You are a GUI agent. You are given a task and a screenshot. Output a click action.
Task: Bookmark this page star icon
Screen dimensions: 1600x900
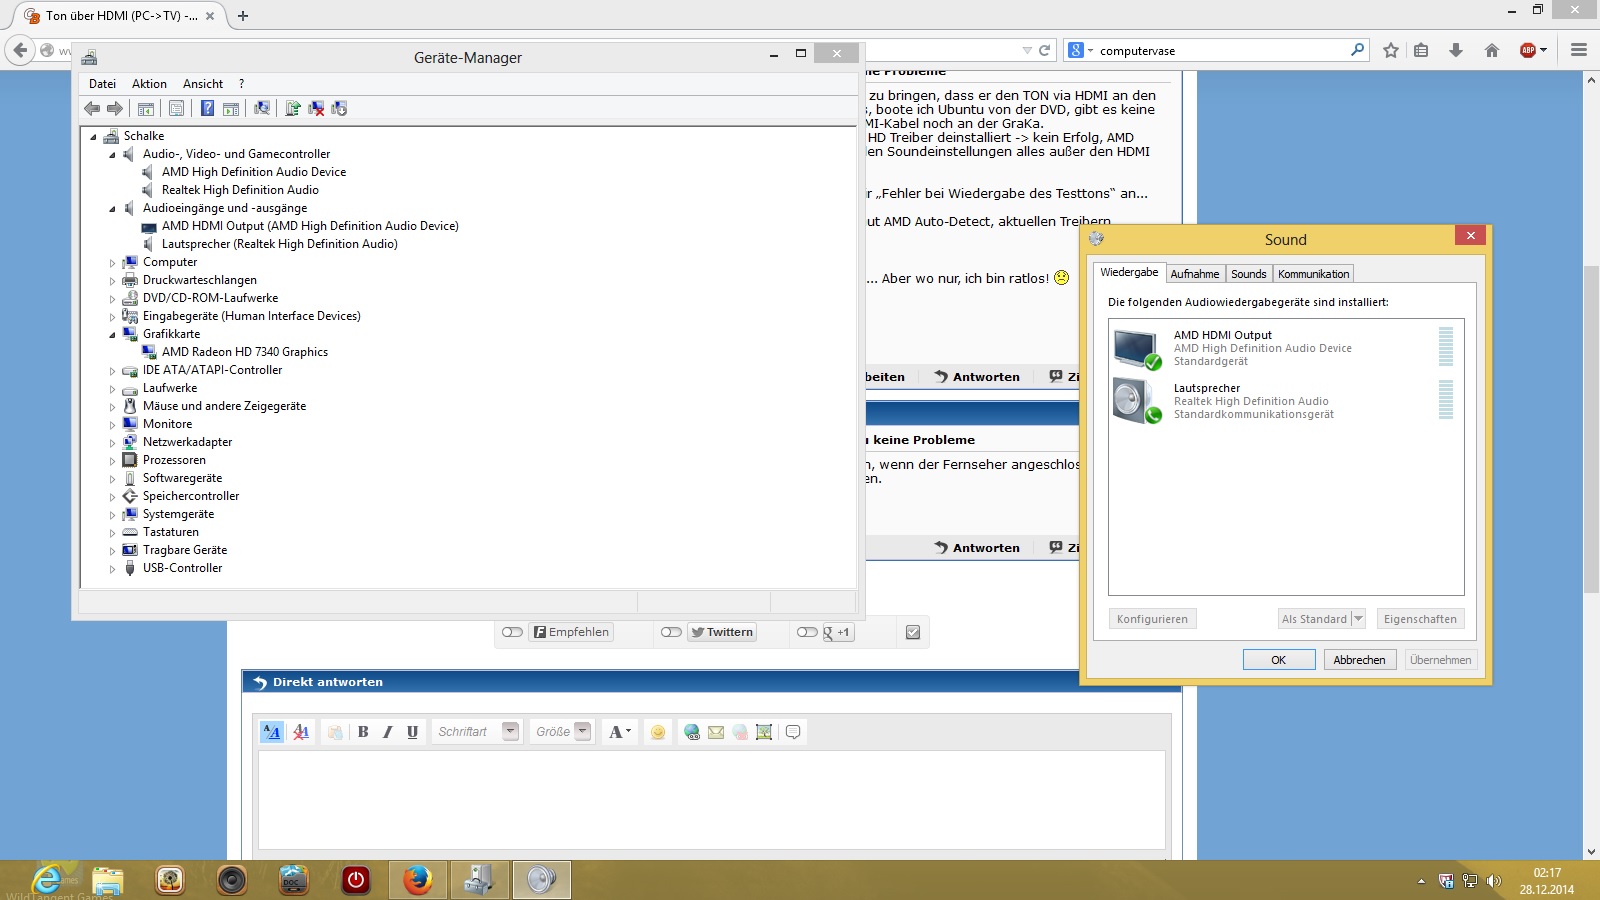click(1391, 50)
